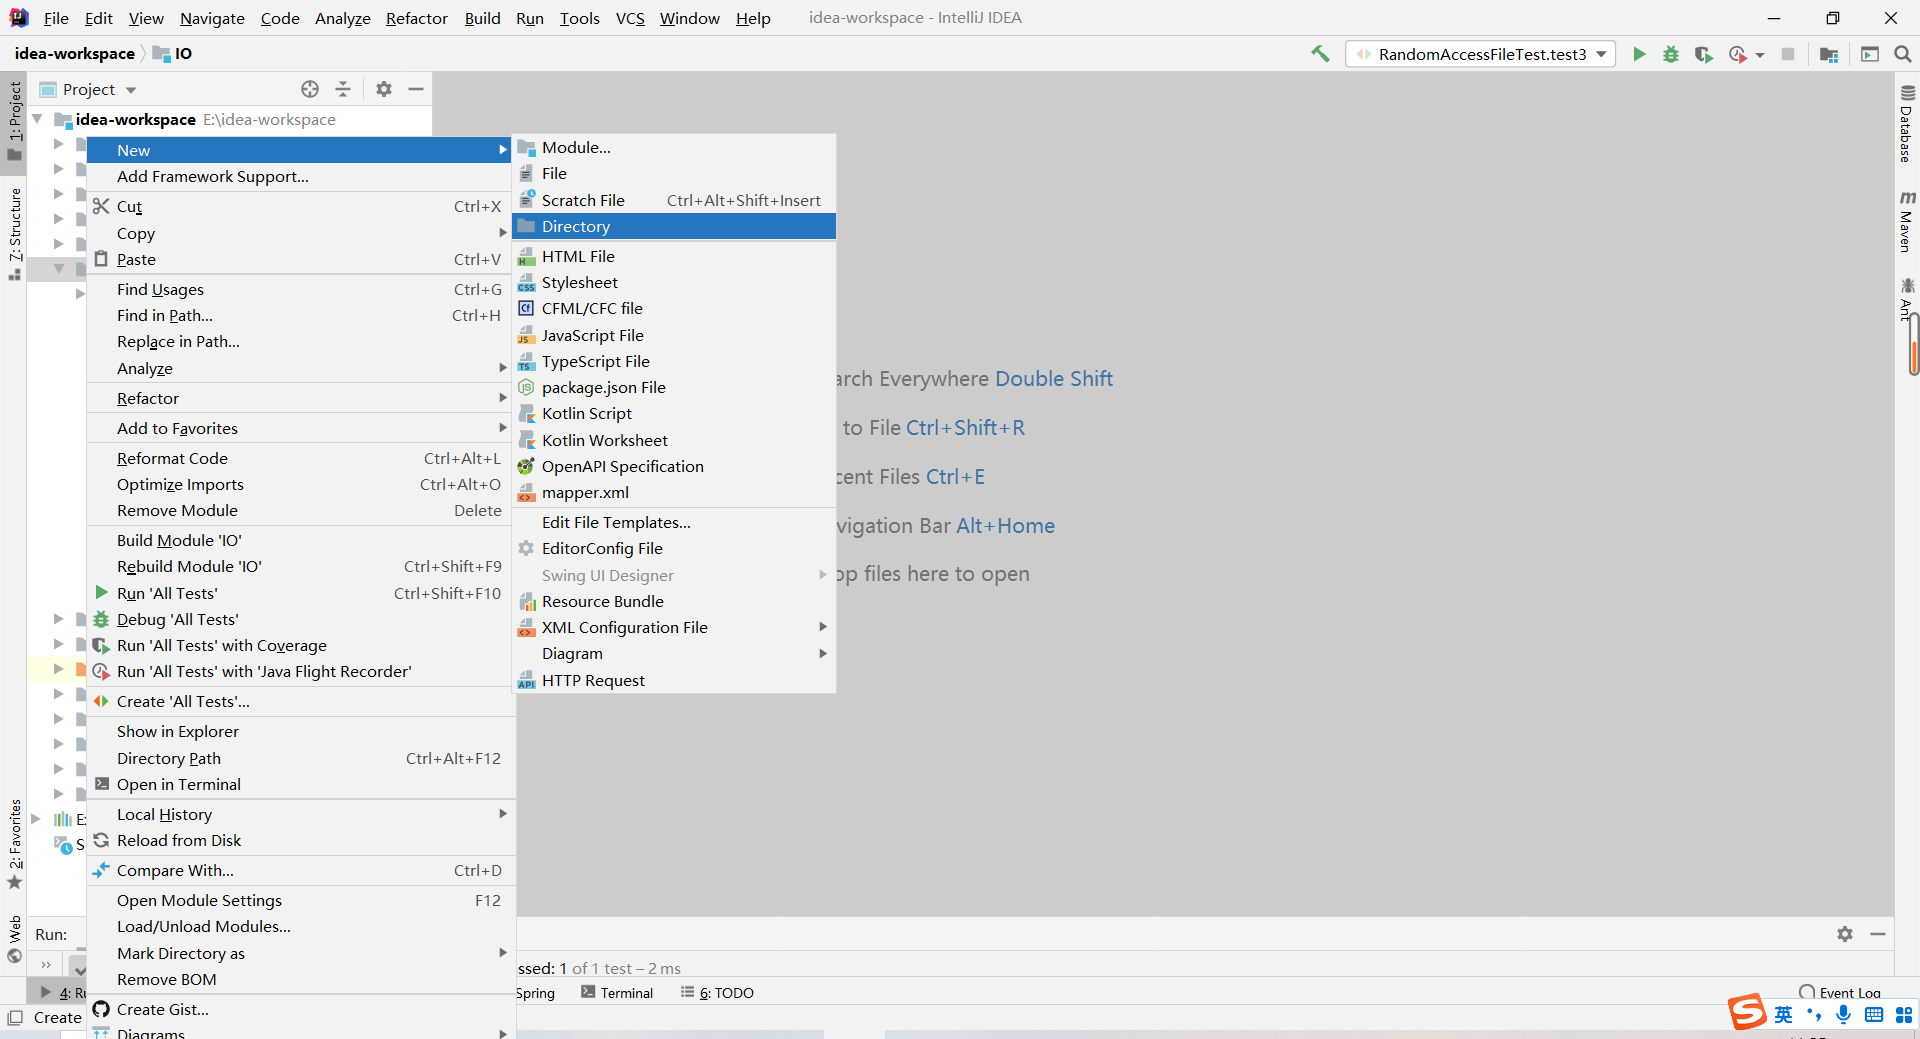Run with Coverage toolbar icon

pyautogui.click(x=1703, y=54)
